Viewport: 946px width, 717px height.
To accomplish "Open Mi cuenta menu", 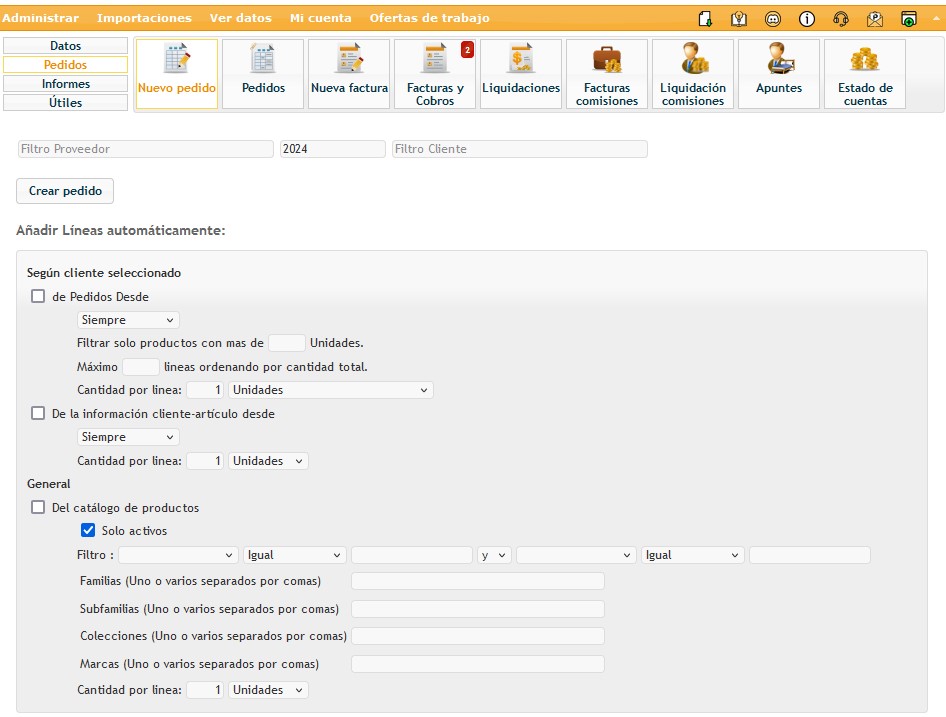I will [x=320, y=18].
